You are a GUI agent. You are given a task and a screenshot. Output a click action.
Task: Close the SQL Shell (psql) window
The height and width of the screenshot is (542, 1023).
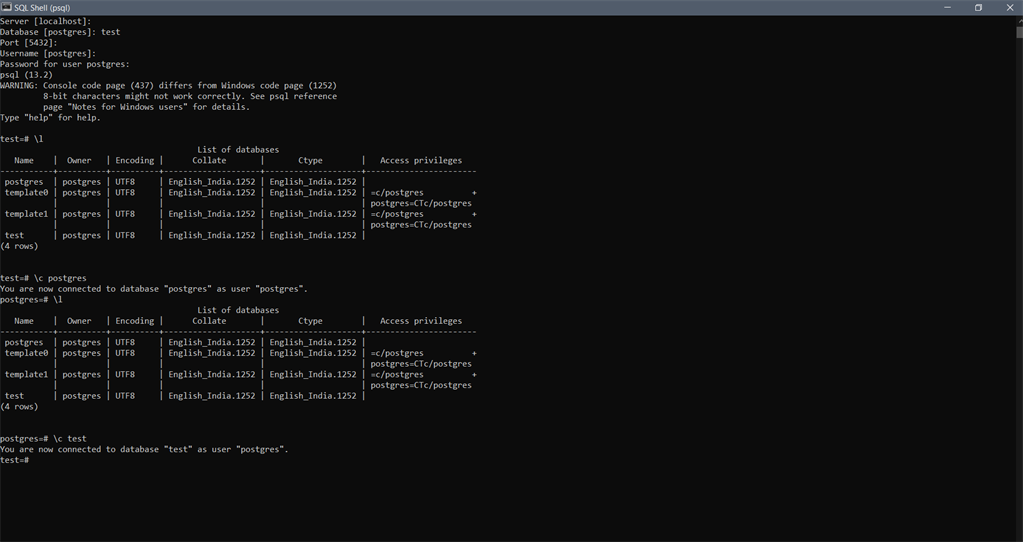tap(1008, 7)
